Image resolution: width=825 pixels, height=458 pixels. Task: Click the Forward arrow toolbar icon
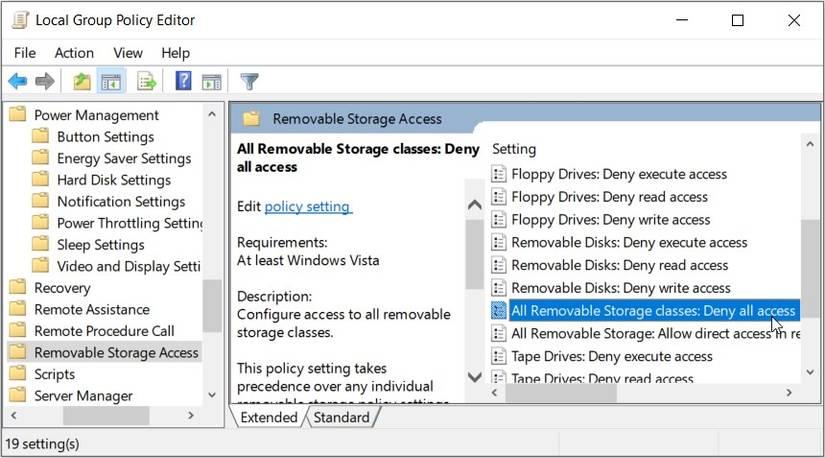(x=44, y=82)
